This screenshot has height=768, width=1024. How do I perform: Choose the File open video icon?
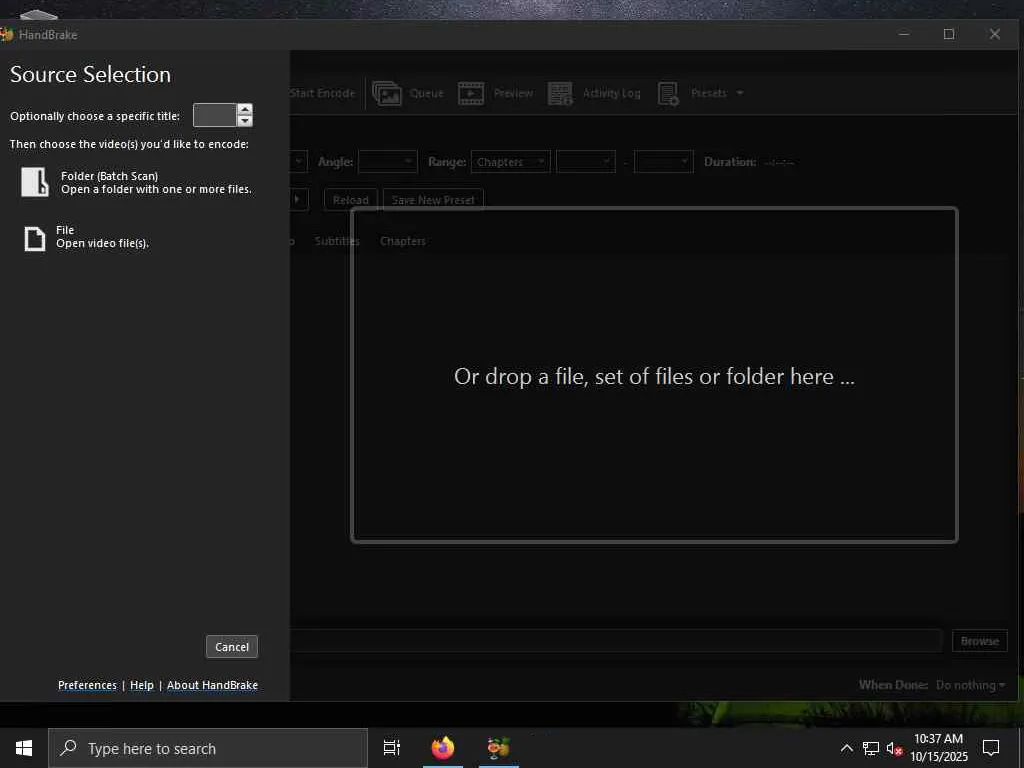[x=35, y=238]
